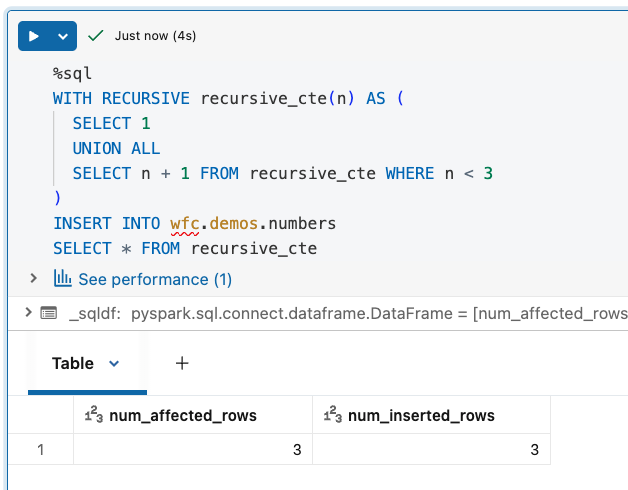Click the num_inserted_rows cell showing 3
The width and height of the screenshot is (628, 490).
431,450
